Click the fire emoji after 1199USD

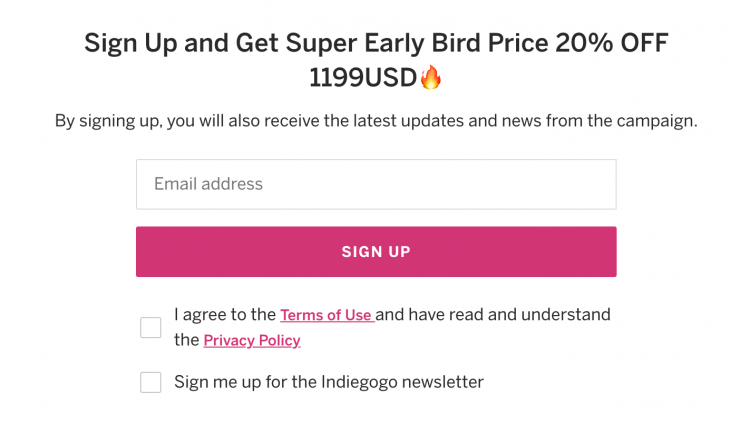431,77
